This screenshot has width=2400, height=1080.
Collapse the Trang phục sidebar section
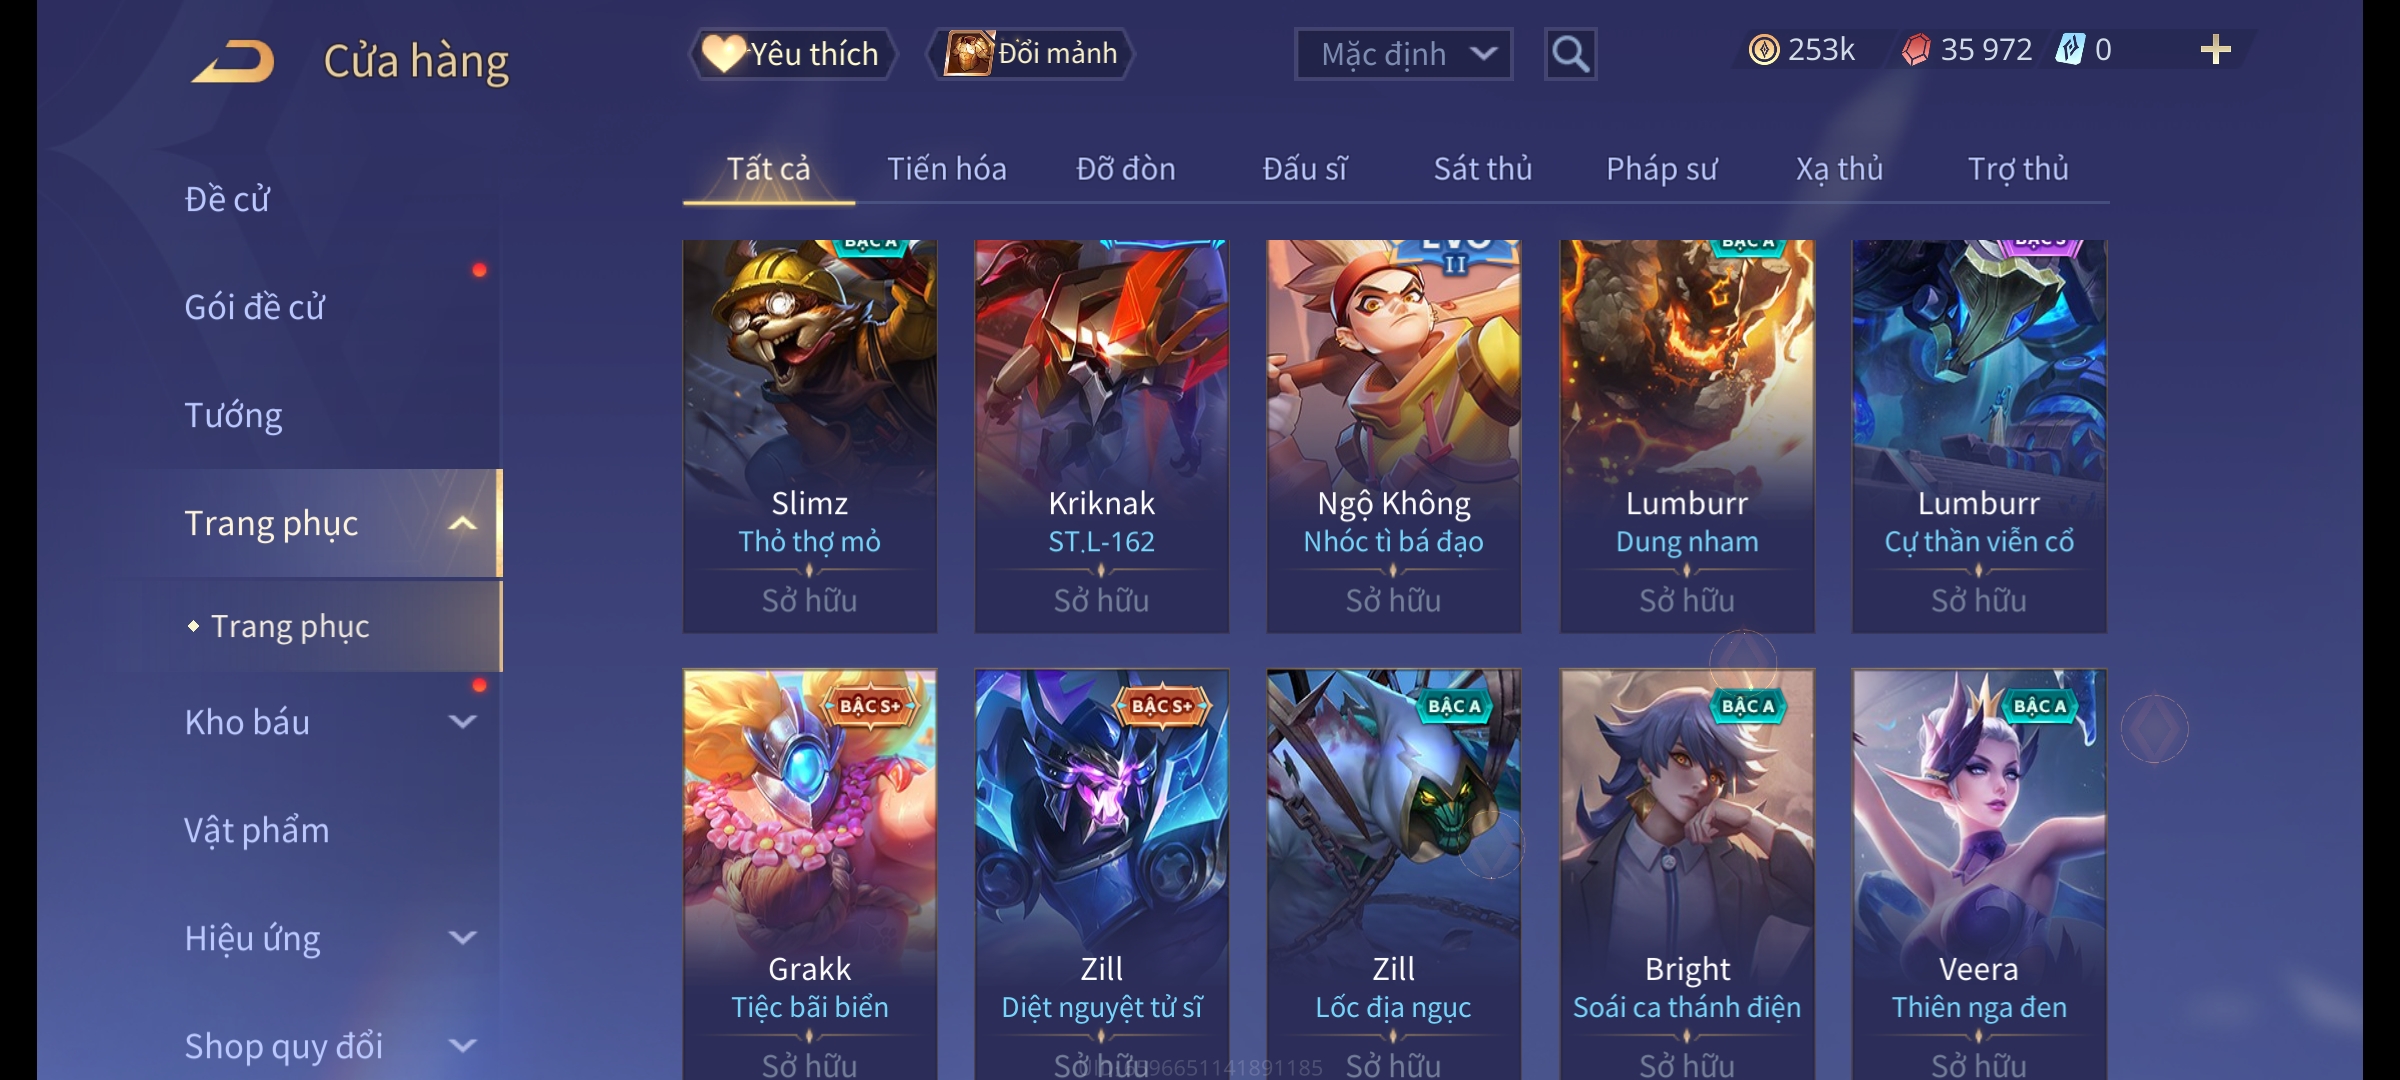462,523
